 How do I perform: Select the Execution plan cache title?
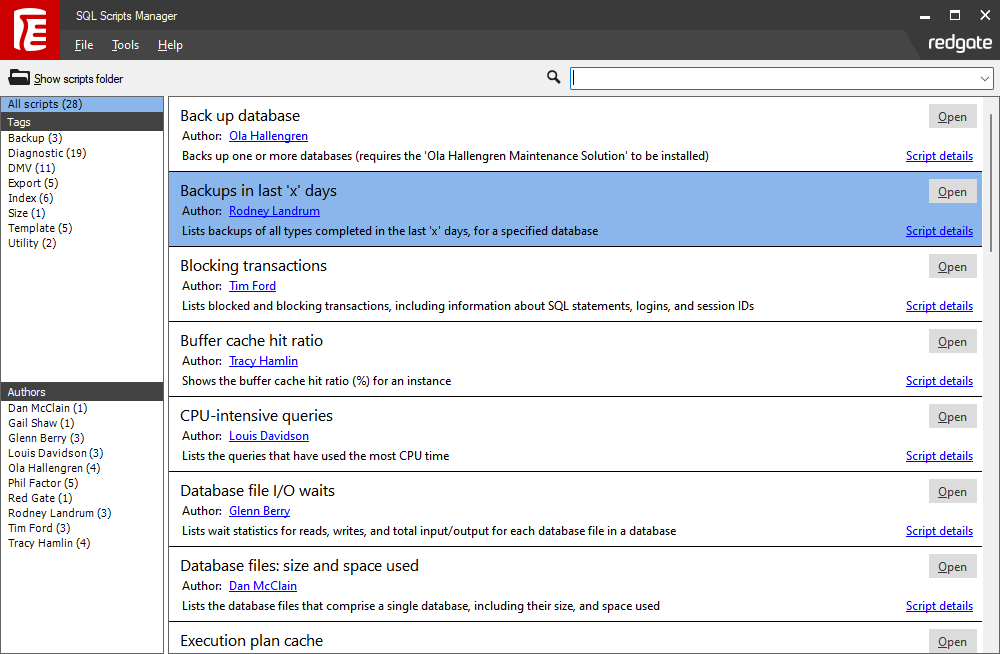tap(251, 641)
